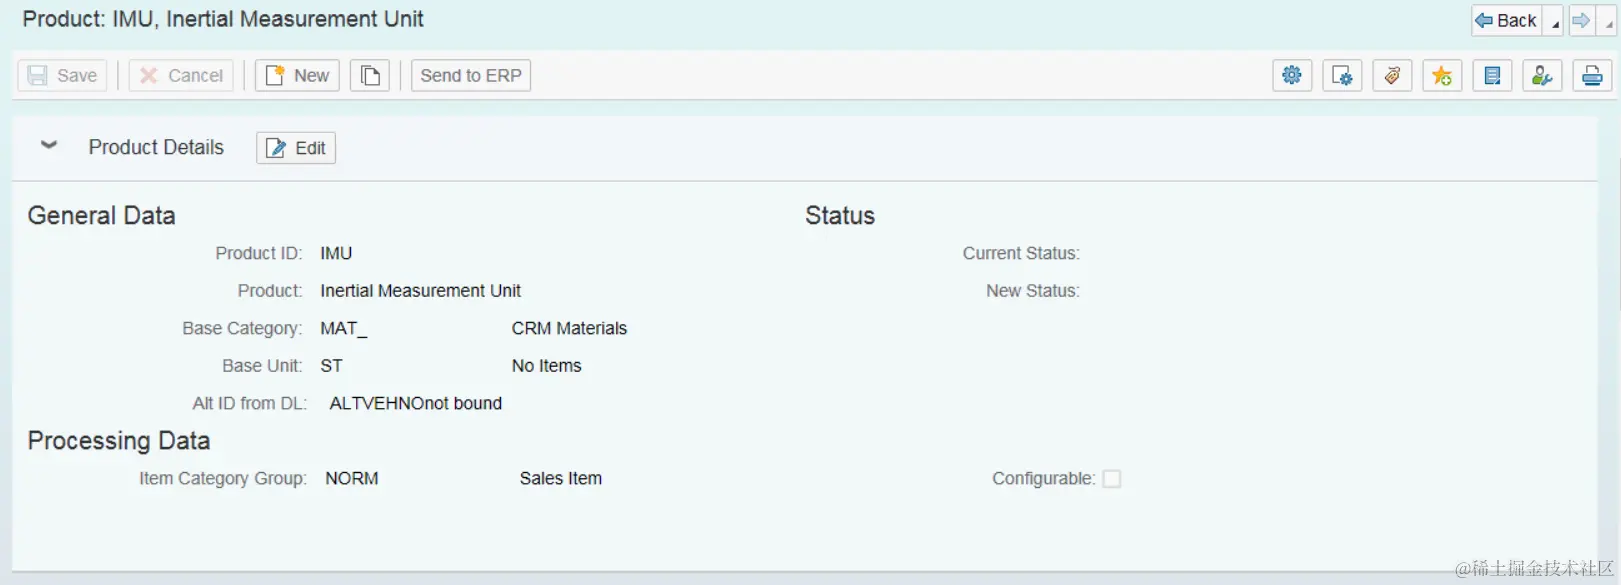Collapse the Product Details section
Viewport: 1621px width, 585px height.
[49, 146]
